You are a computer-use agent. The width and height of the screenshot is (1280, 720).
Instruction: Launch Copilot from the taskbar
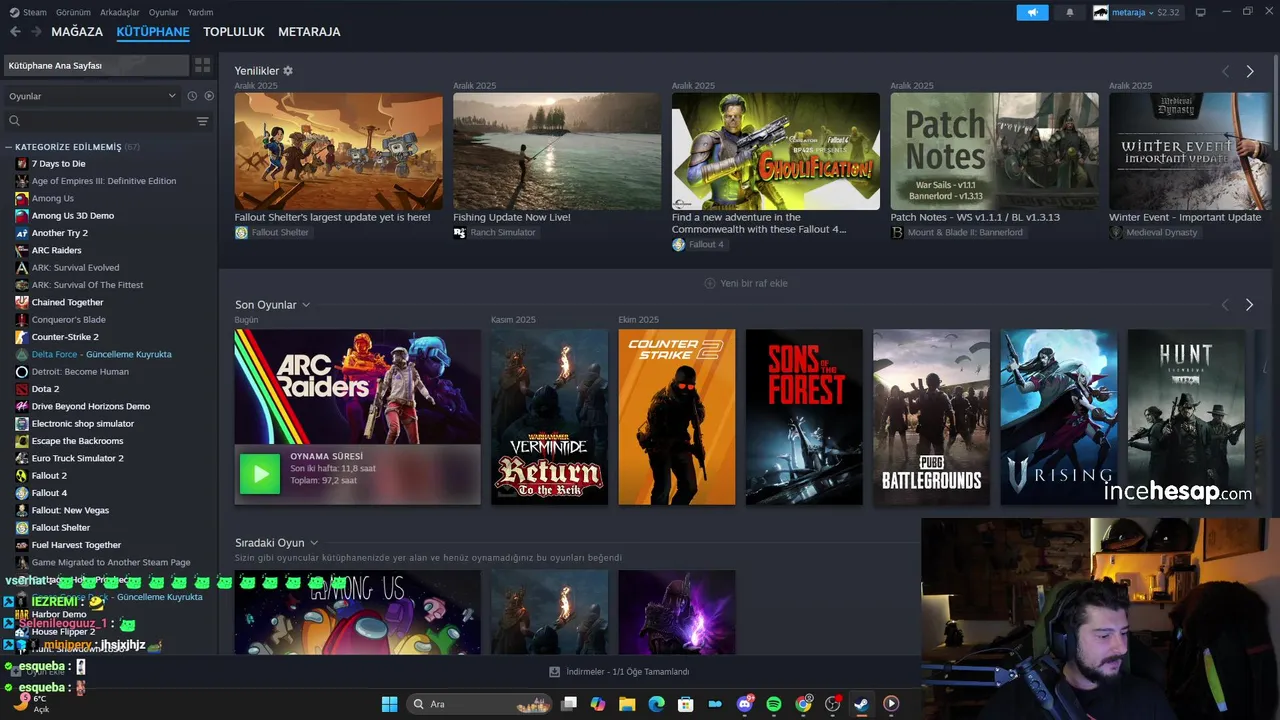pos(598,704)
